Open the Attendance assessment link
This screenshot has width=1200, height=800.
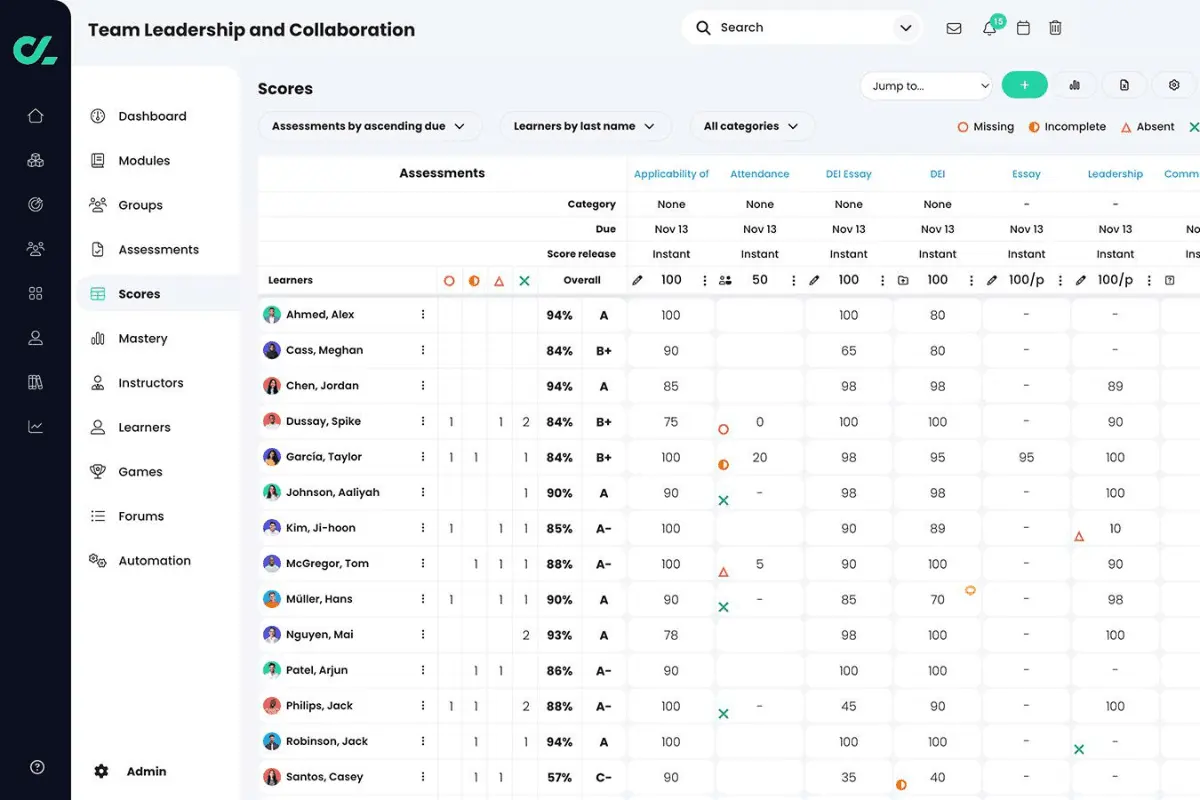[760, 174]
